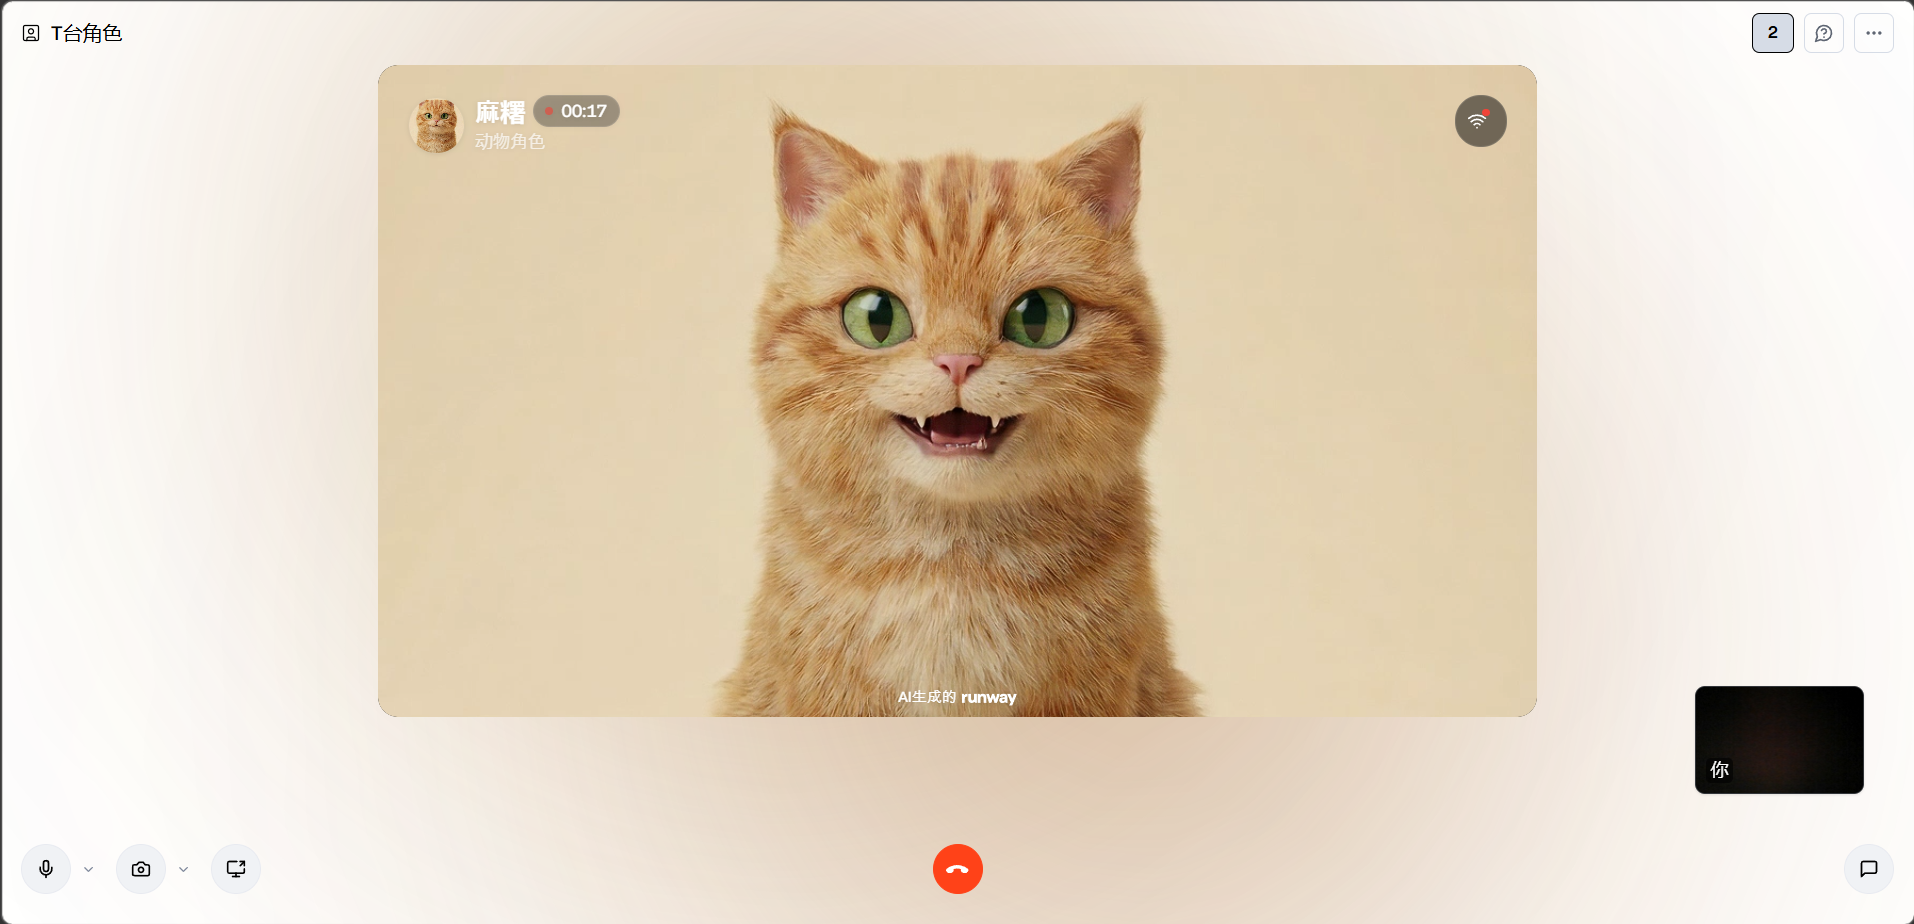1914x924 pixels.
Task: Start screen sharing with the monitor icon
Action: (236, 869)
